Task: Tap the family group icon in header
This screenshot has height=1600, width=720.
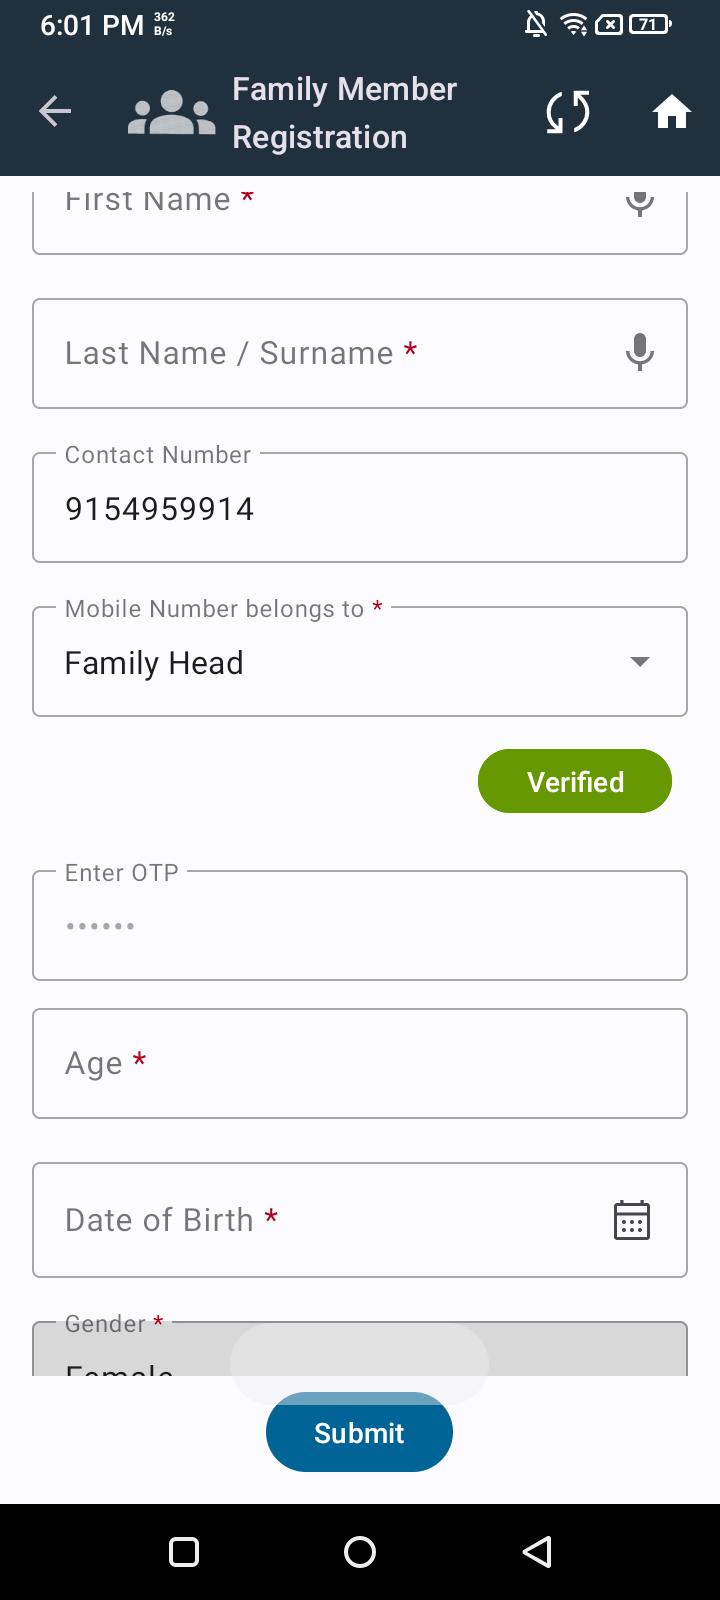Action: point(172,112)
